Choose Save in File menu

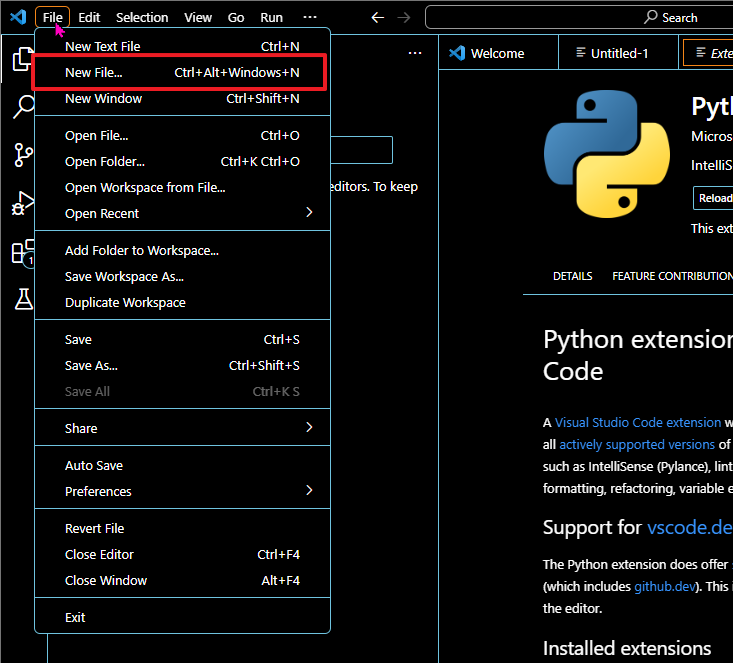182,339
